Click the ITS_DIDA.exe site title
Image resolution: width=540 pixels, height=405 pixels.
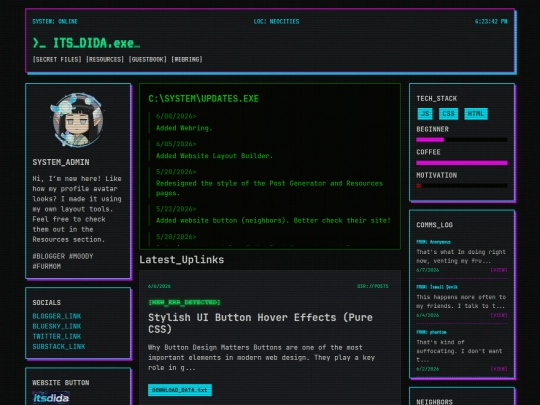[86, 43]
